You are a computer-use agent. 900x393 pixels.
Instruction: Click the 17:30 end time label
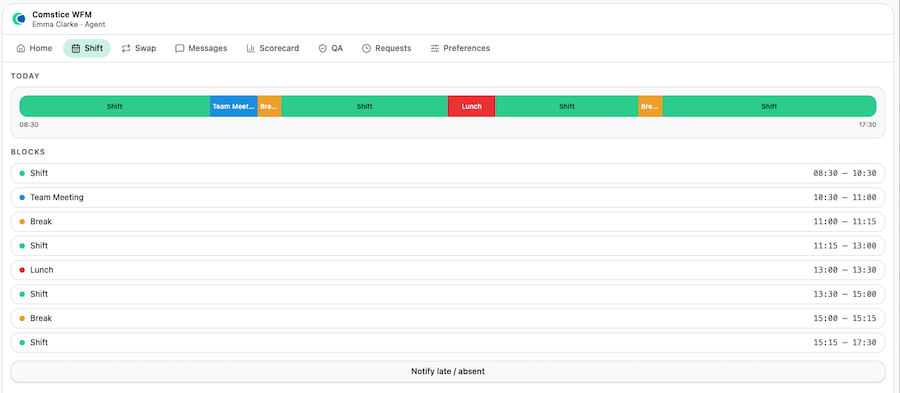click(867, 124)
